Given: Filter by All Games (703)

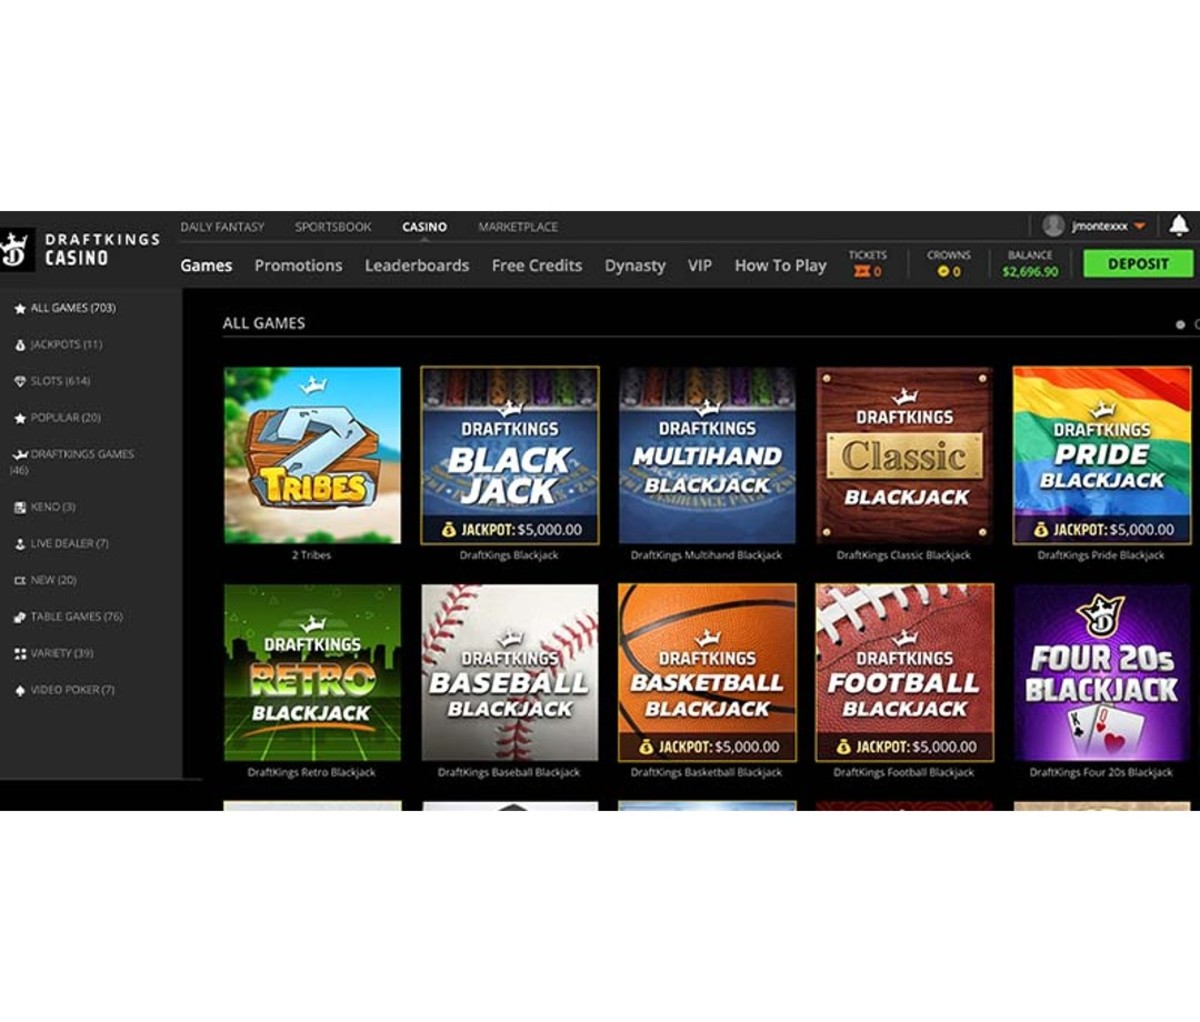Looking at the screenshot, I should [x=72, y=308].
